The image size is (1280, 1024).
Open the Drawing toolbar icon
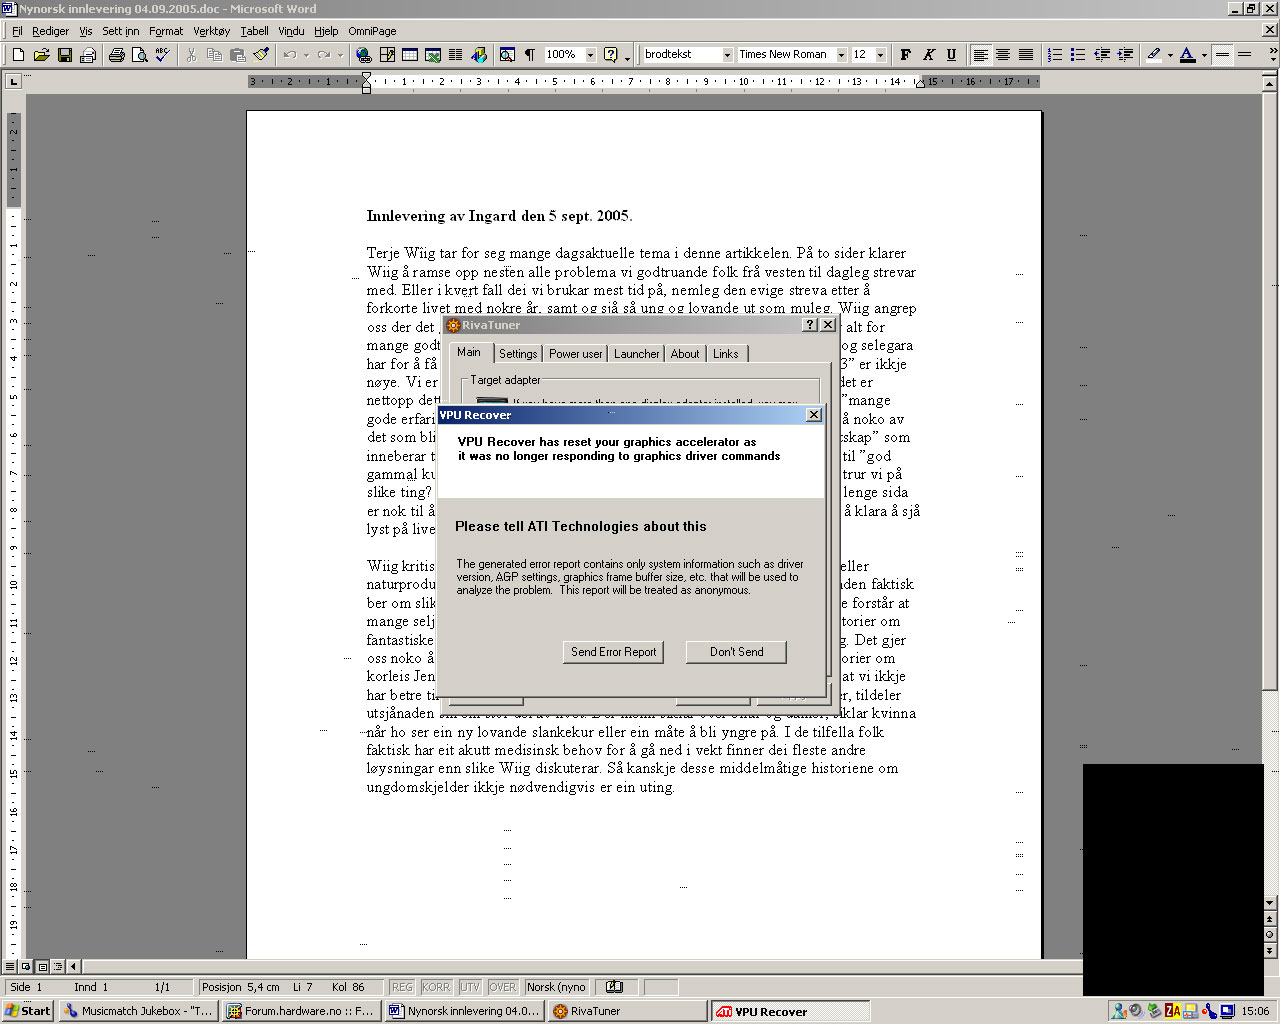479,55
